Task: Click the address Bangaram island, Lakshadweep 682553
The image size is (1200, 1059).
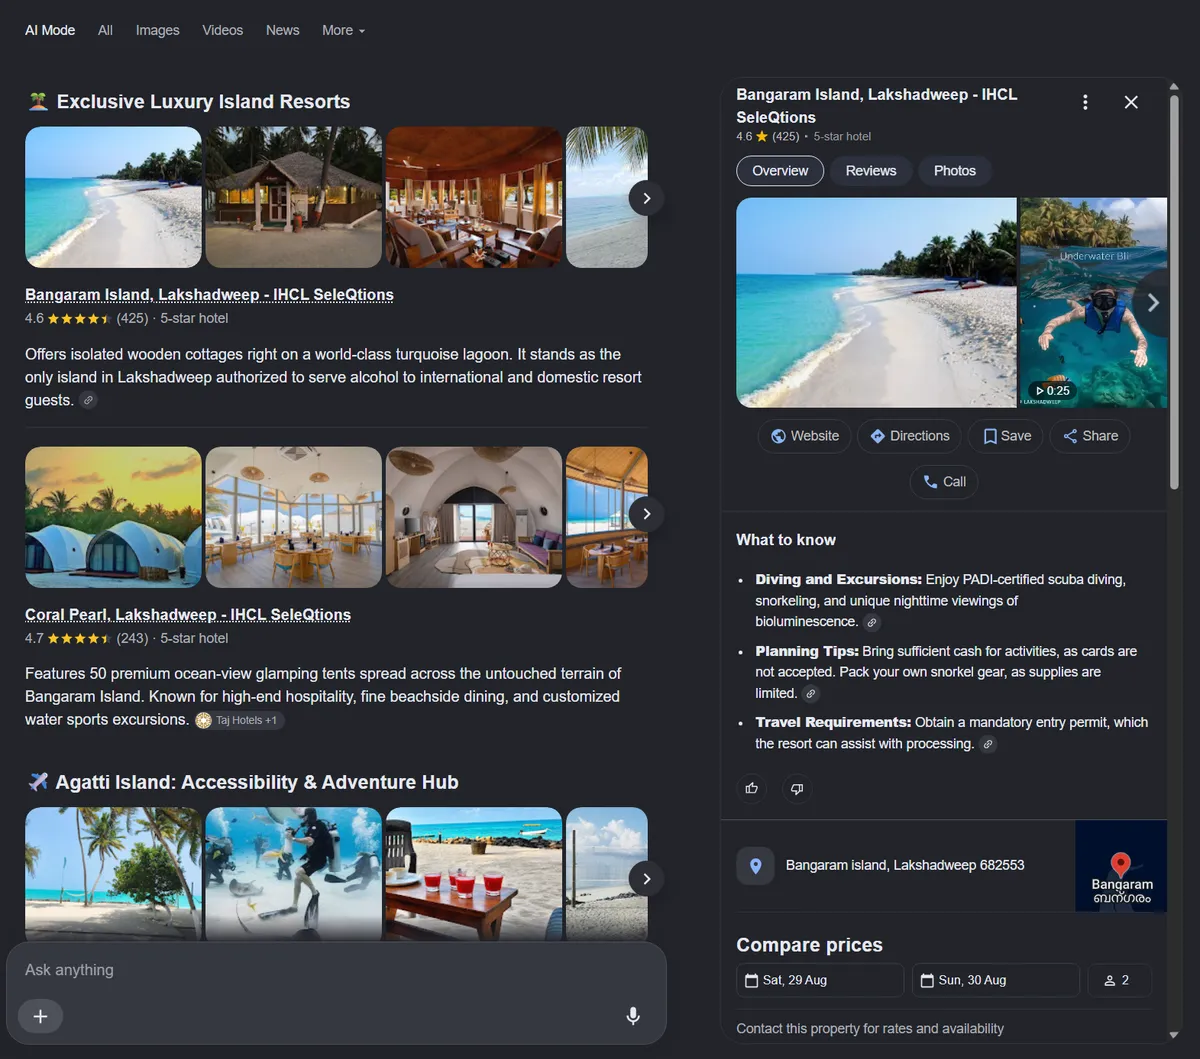Action: click(x=905, y=866)
